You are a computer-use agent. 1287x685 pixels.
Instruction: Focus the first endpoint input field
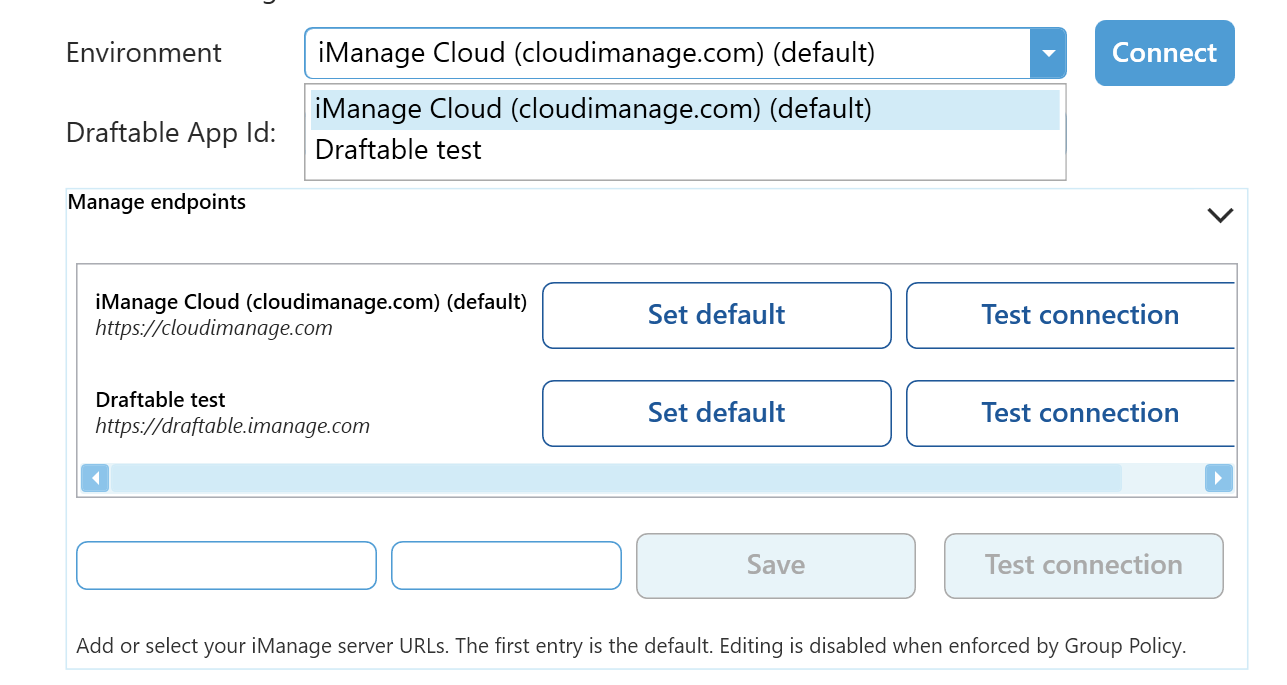(226, 565)
